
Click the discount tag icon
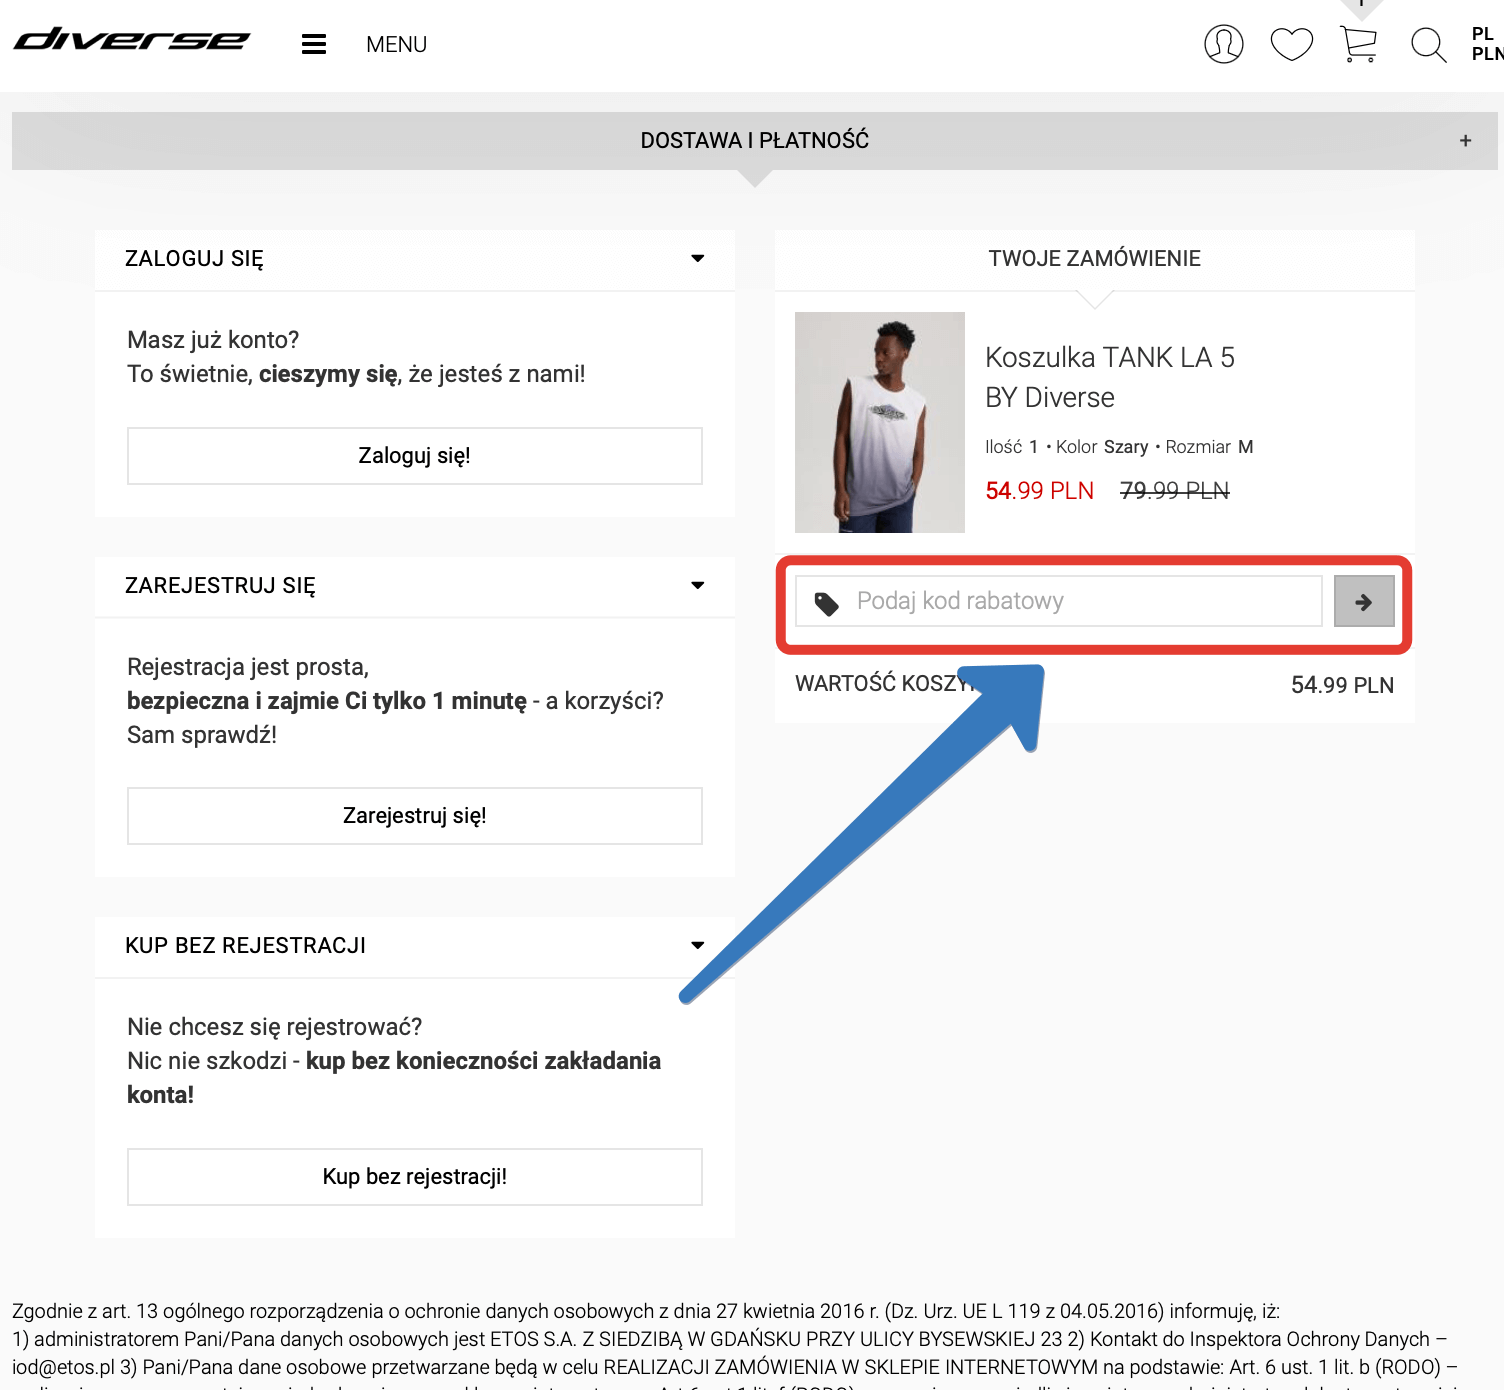coord(826,603)
